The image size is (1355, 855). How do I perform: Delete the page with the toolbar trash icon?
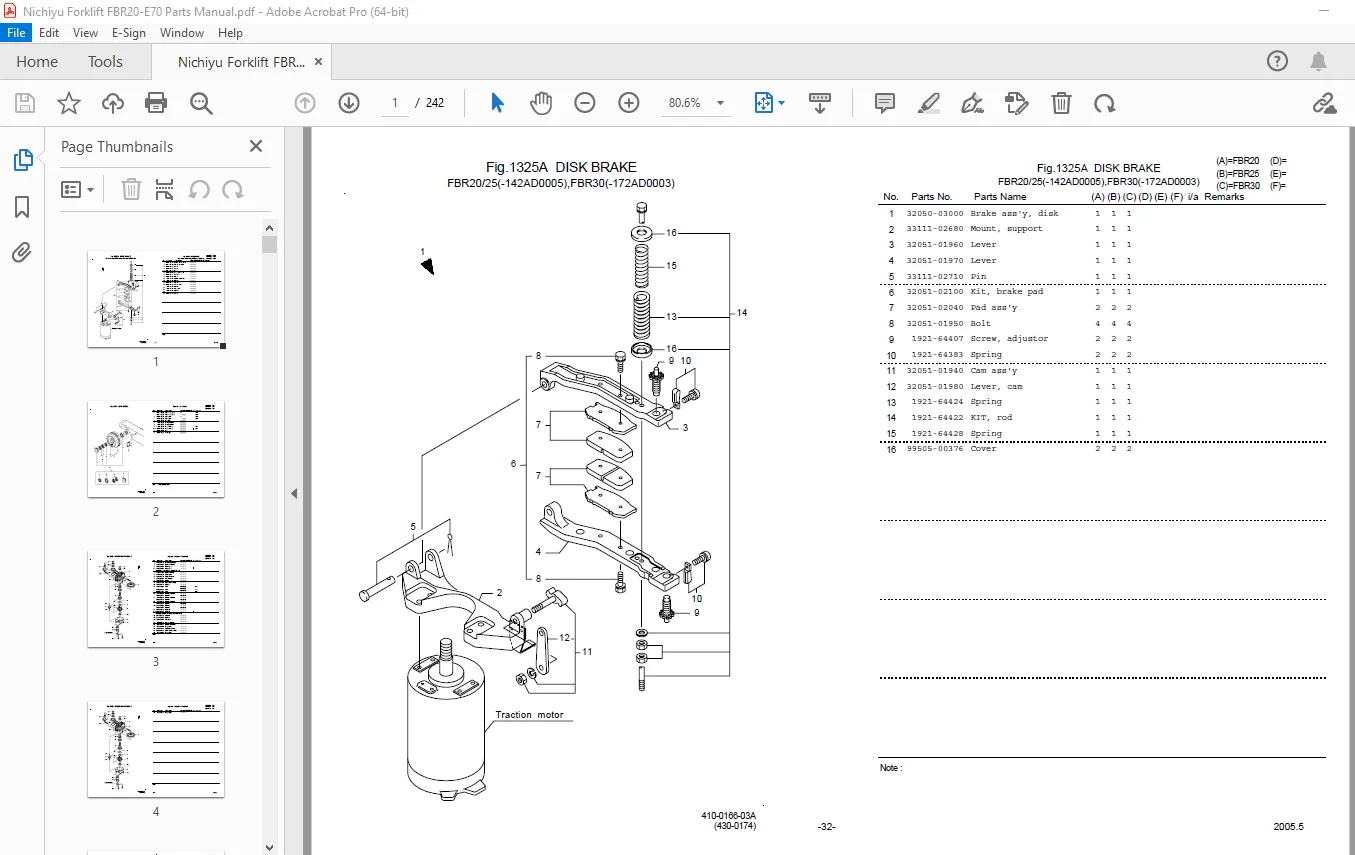point(1061,103)
